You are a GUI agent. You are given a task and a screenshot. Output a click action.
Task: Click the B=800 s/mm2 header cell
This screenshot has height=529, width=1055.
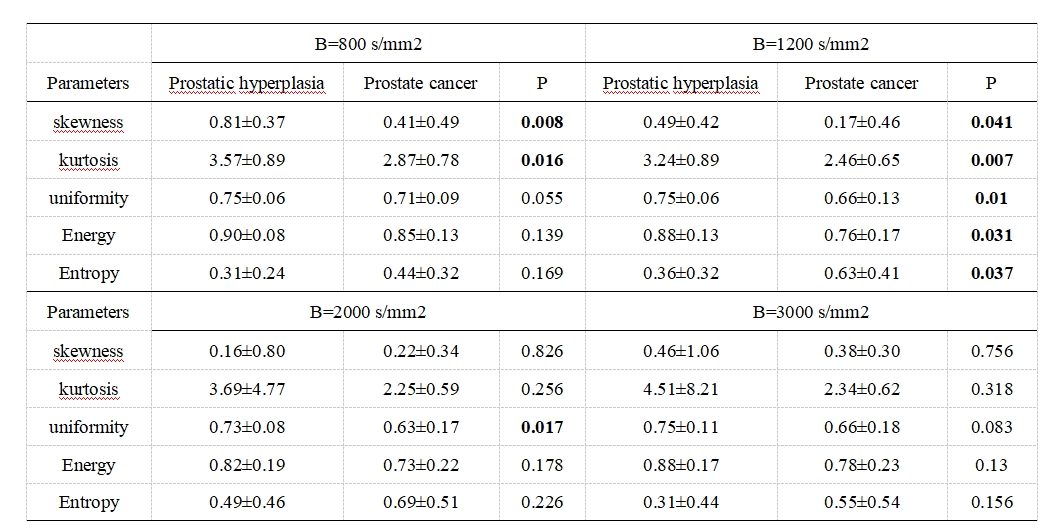tap(367, 45)
